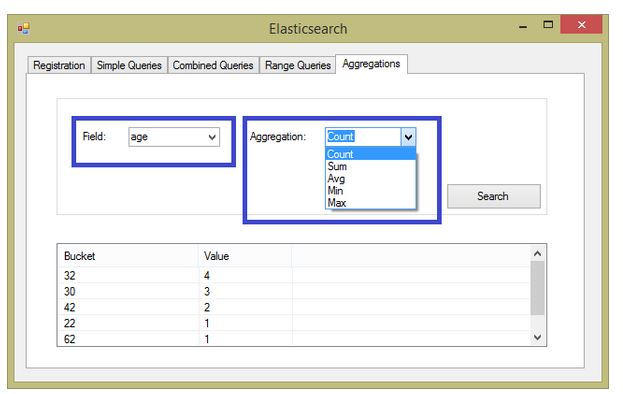Select the row with bucket 30
623x394 pixels.
click(294, 291)
